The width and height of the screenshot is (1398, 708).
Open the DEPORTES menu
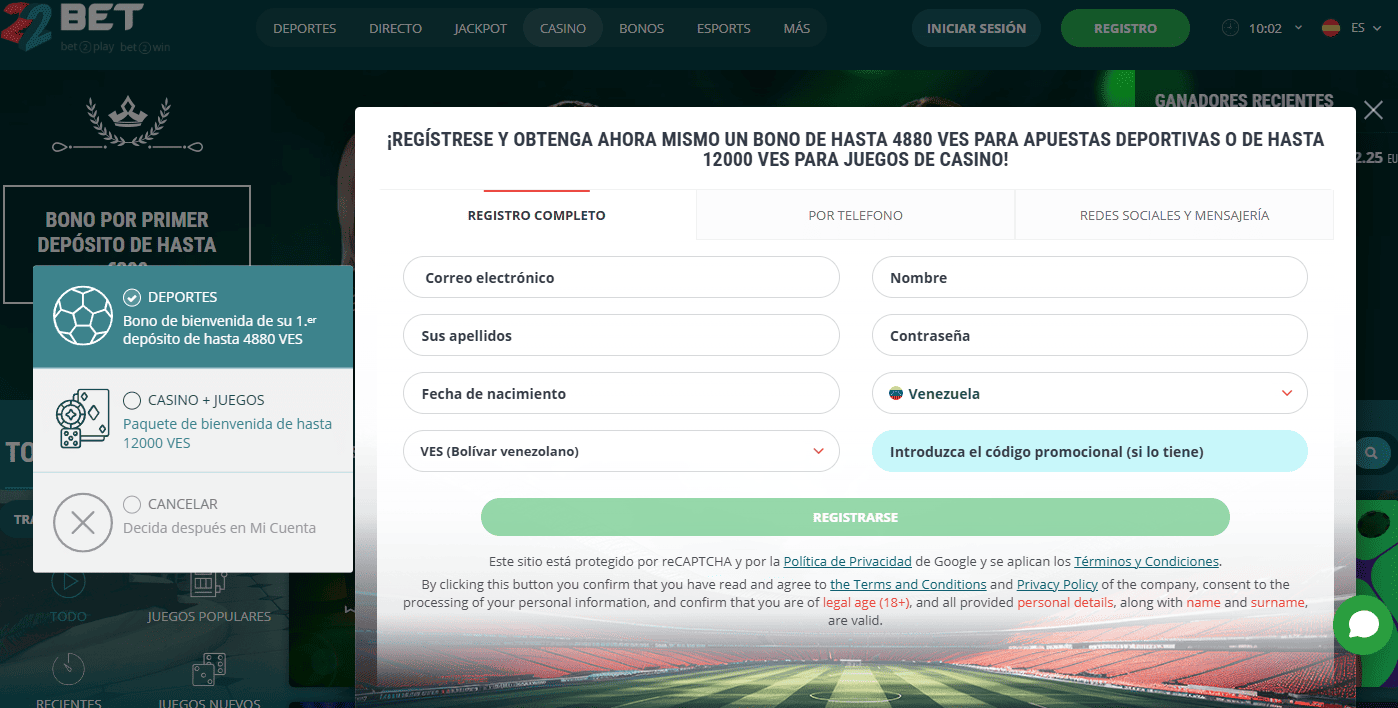[305, 28]
